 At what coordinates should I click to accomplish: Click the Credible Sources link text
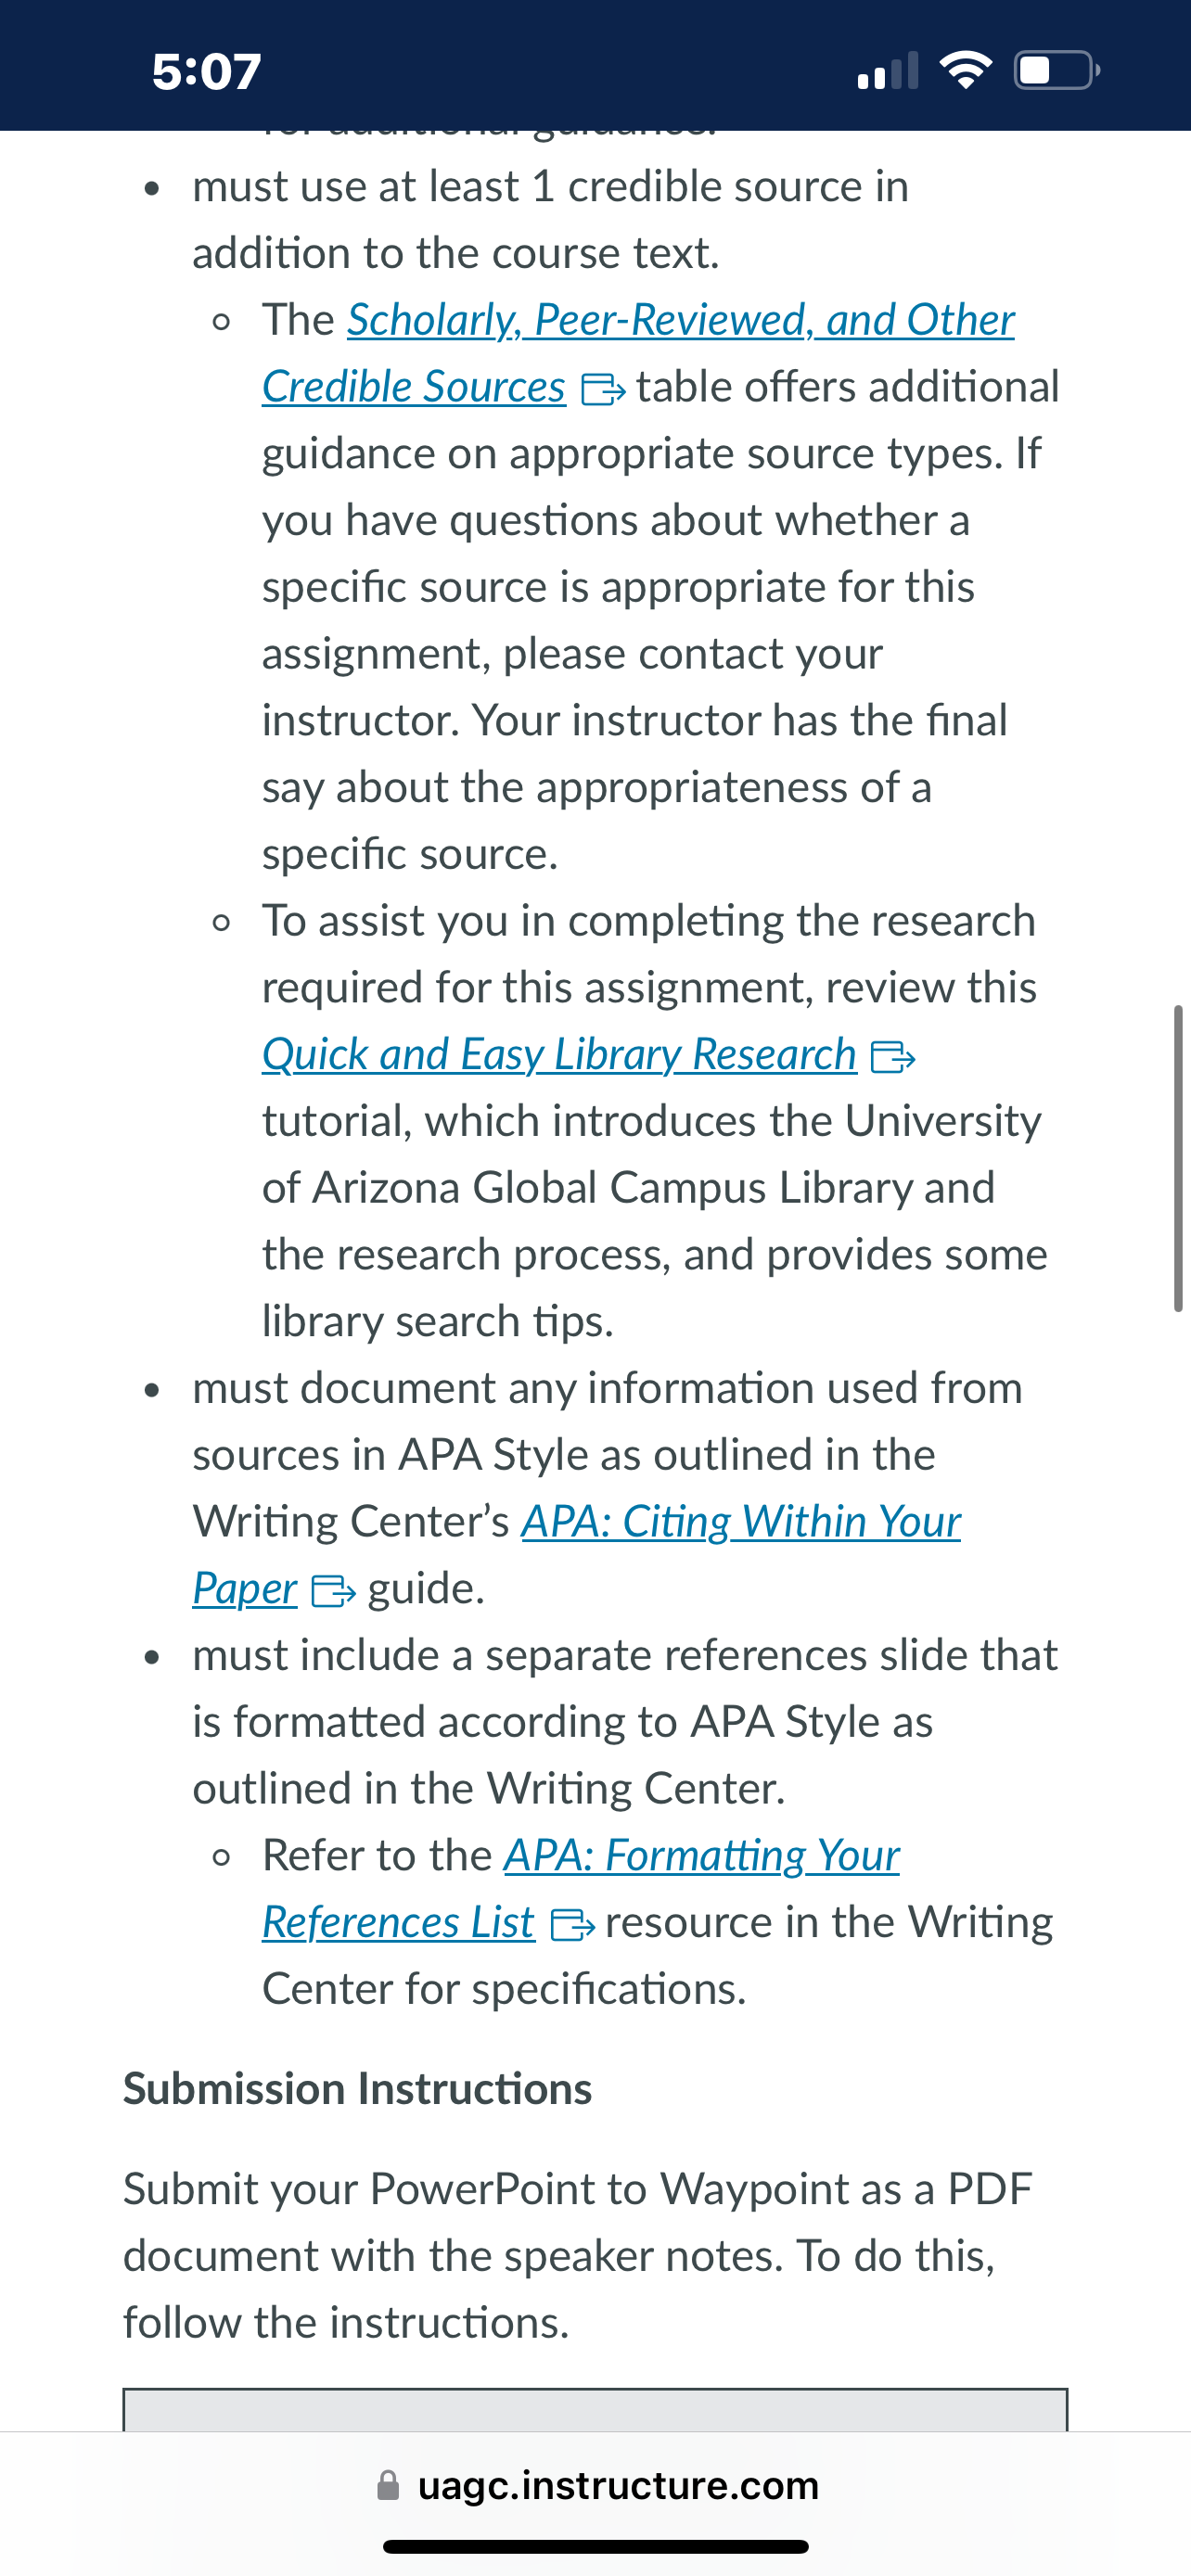click(x=414, y=387)
